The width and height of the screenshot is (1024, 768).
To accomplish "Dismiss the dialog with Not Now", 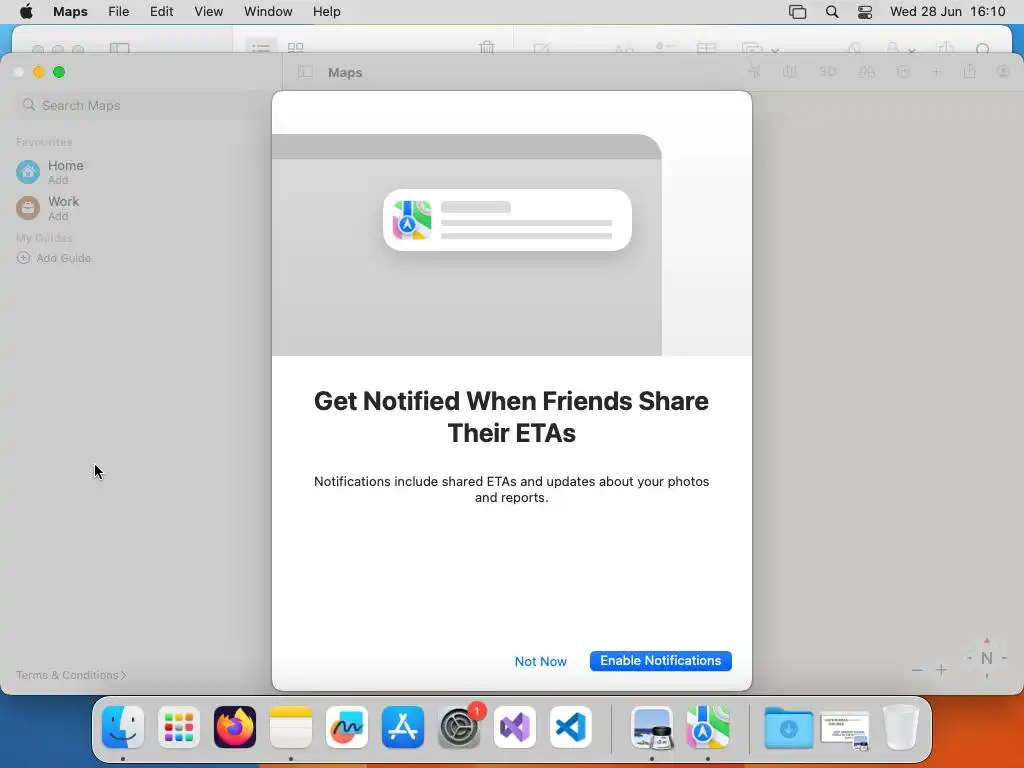I will tap(540, 662).
